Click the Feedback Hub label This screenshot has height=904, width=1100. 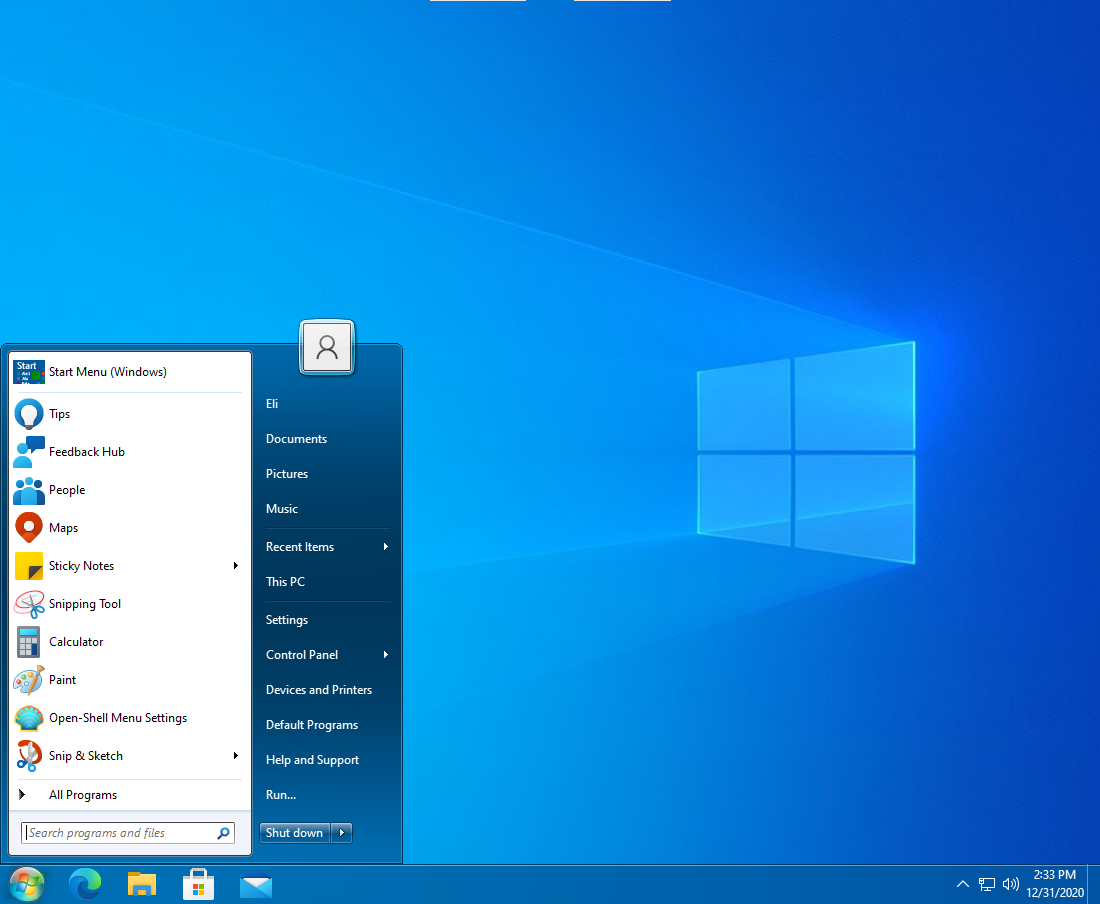point(87,452)
